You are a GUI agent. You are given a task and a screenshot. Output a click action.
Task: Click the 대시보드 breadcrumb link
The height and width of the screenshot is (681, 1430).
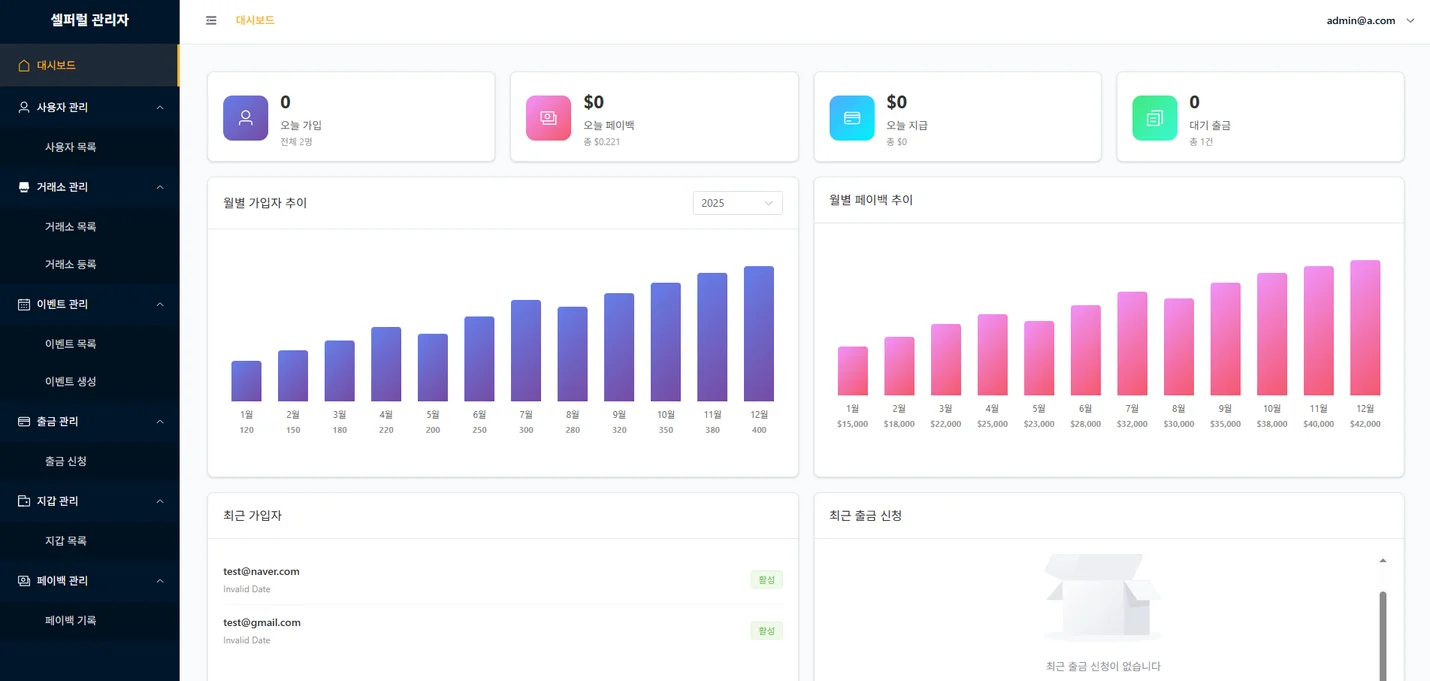255,21
